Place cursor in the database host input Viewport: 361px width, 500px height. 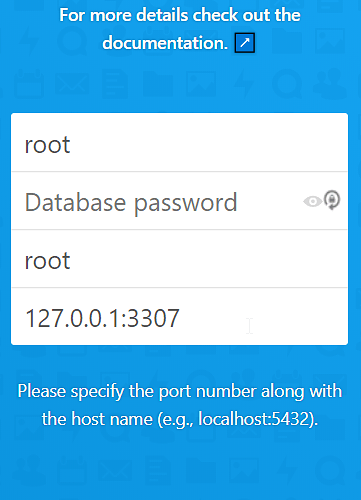pyautogui.click(x=180, y=317)
